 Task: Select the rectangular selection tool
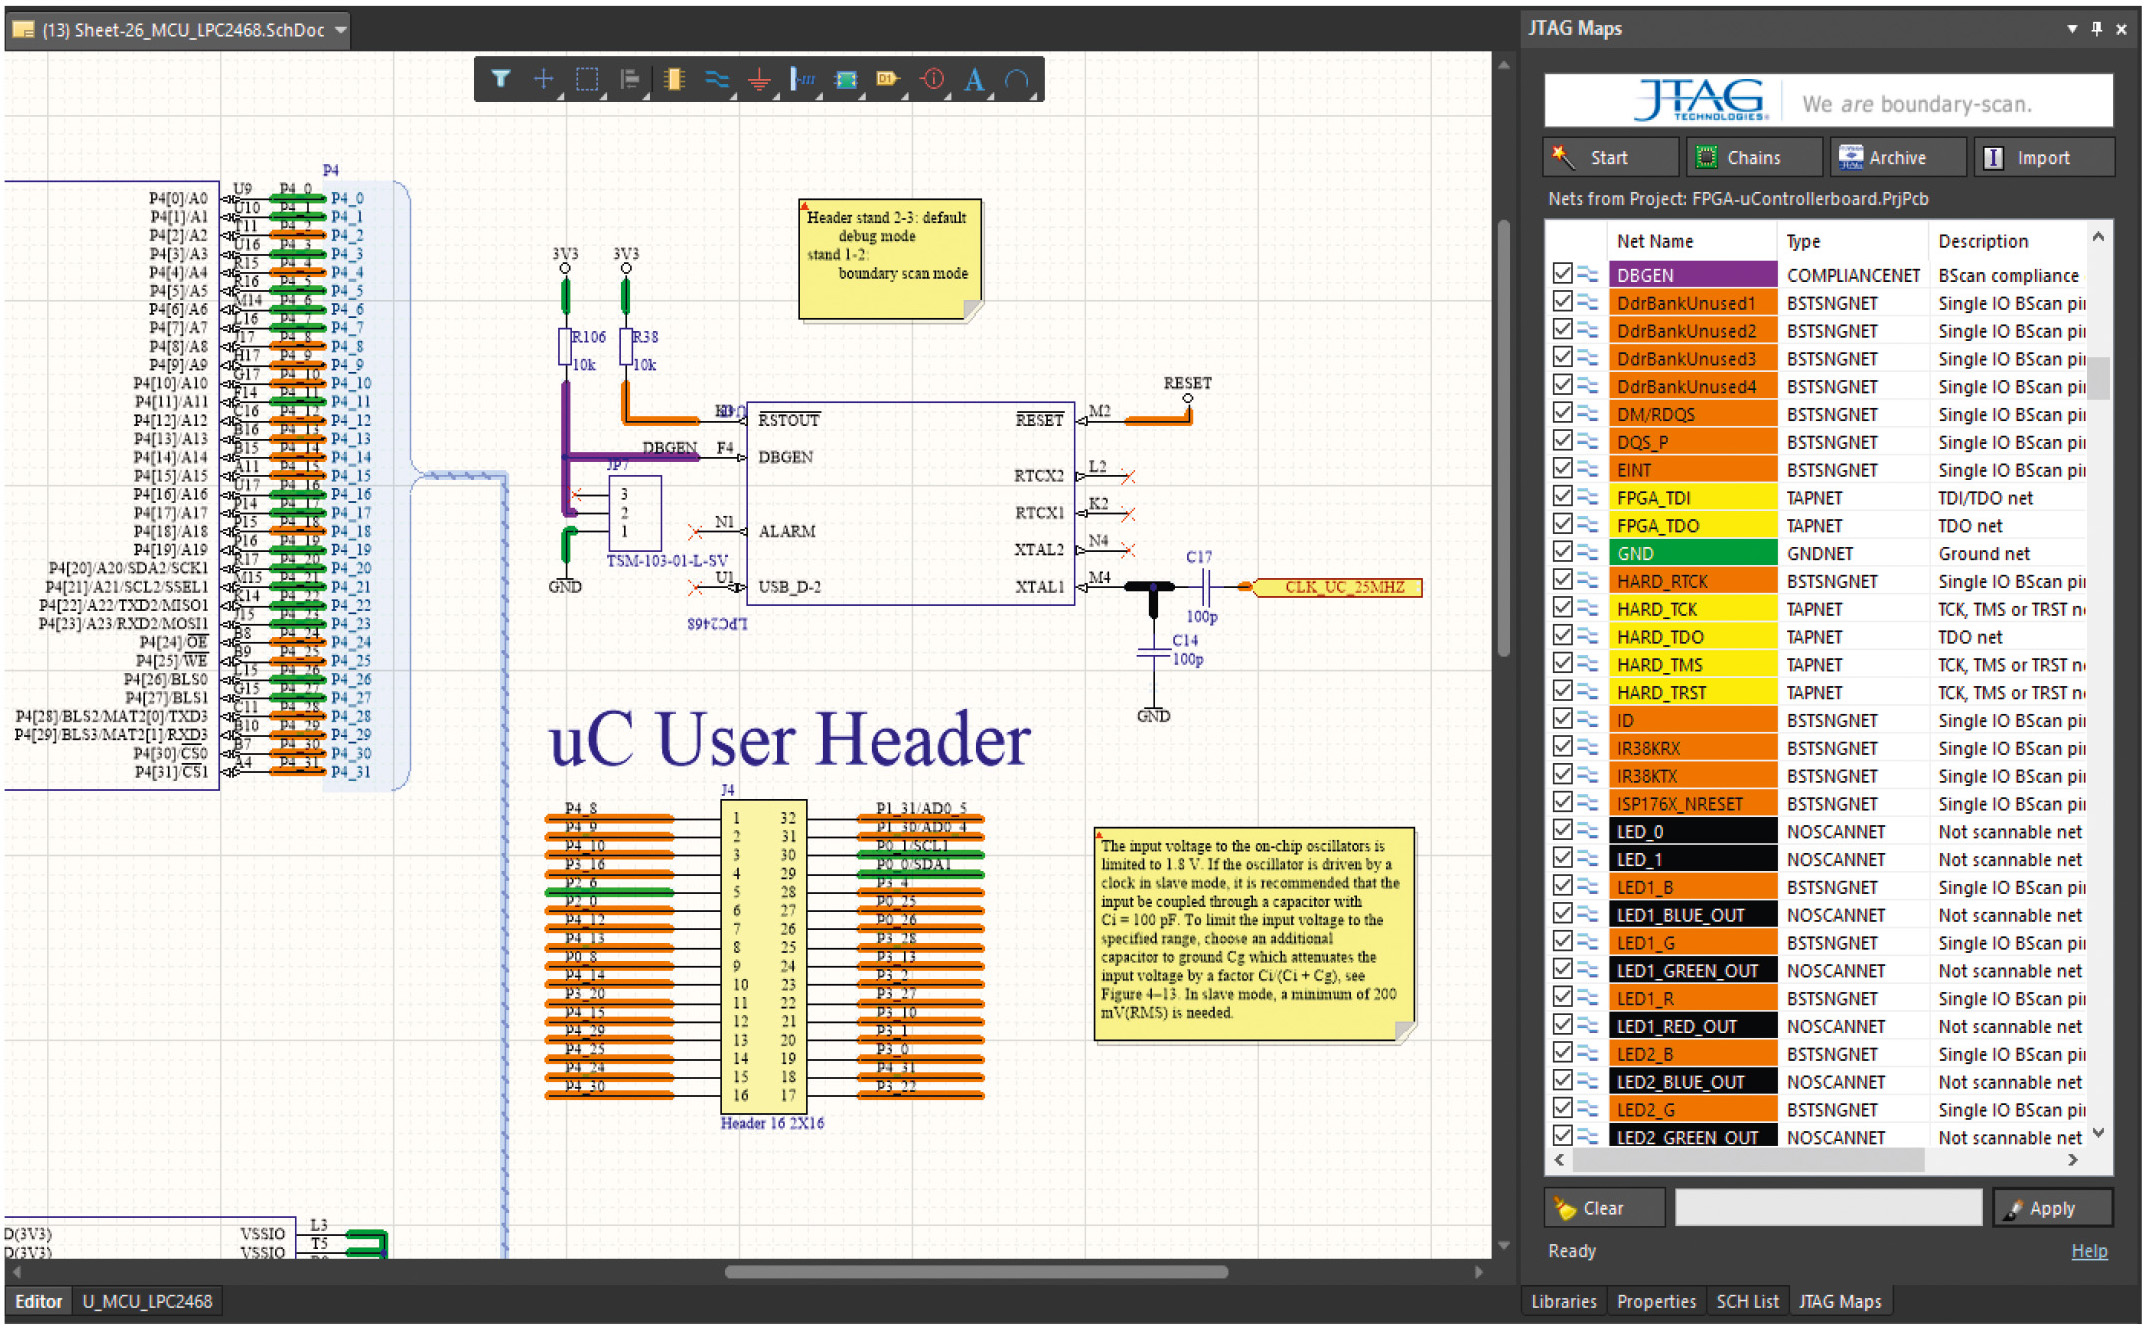point(587,79)
